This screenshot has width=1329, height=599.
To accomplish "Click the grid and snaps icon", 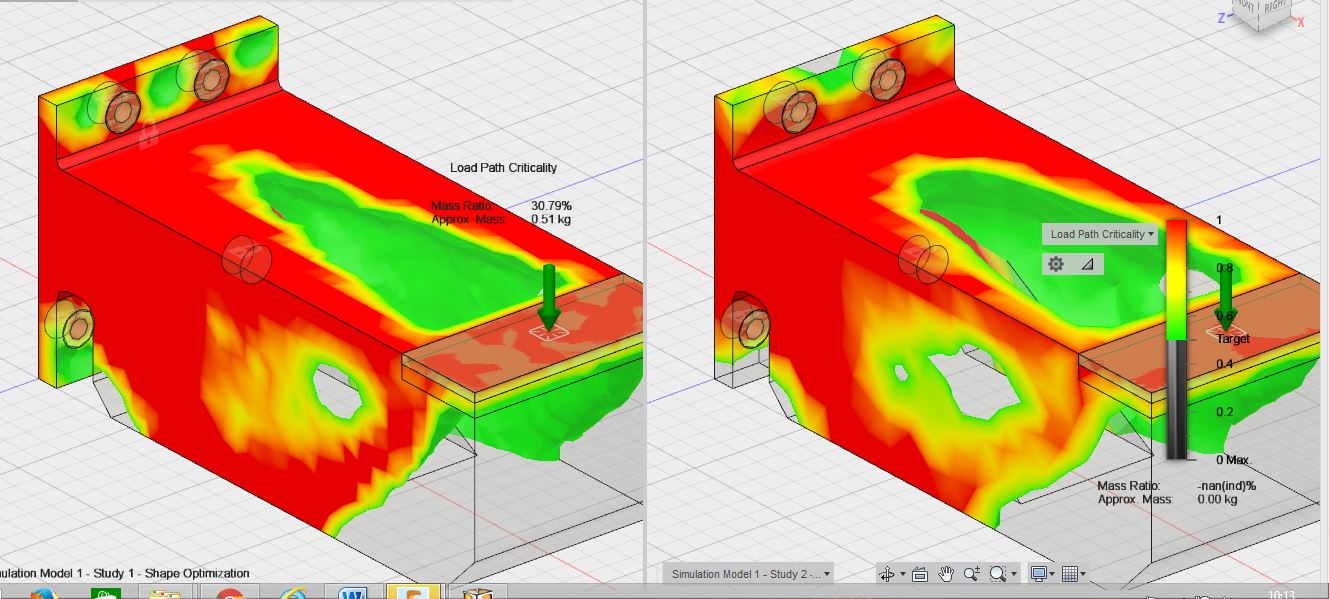I will [1070, 574].
